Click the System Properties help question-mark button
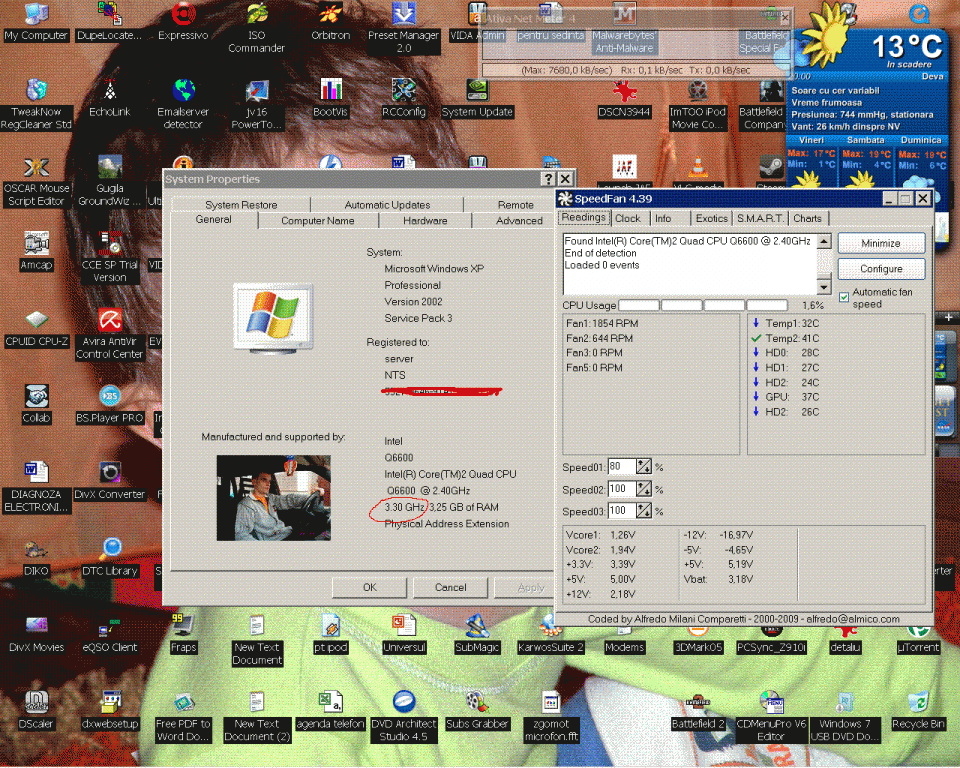 (x=548, y=179)
